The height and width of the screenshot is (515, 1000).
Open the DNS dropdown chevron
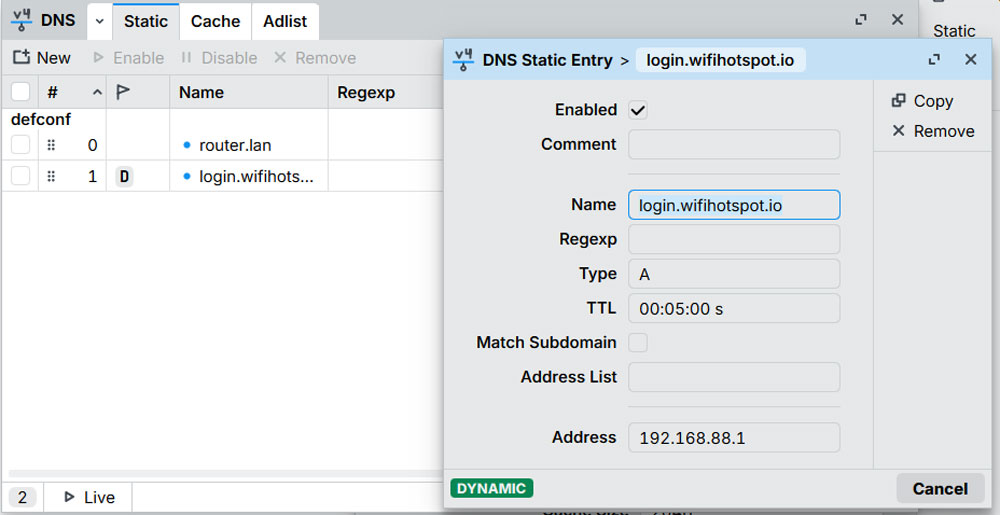(x=99, y=21)
